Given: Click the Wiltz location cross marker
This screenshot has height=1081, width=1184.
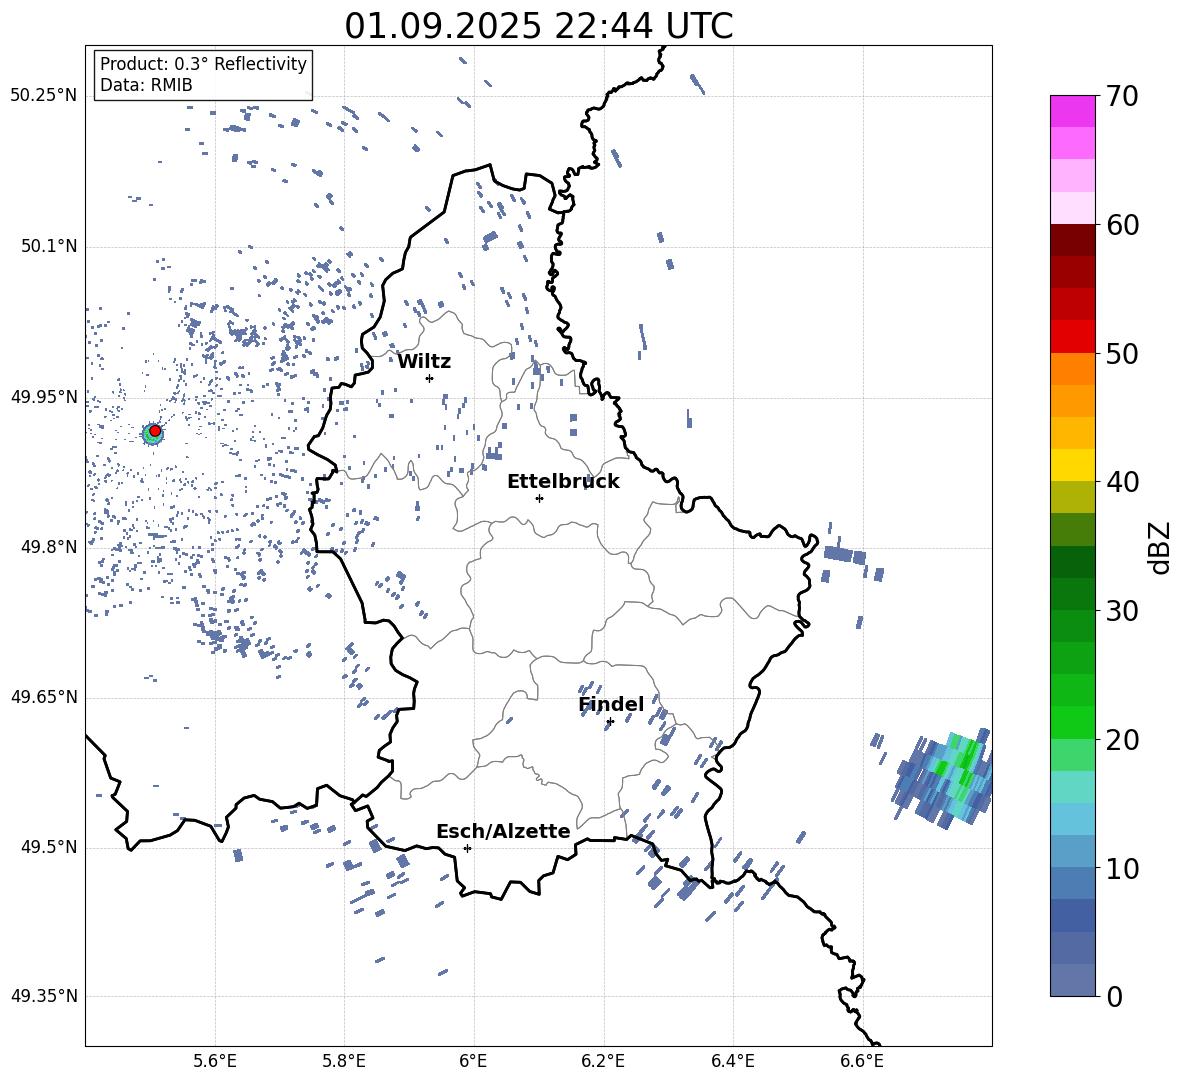Looking at the screenshot, I should (x=430, y=378).
